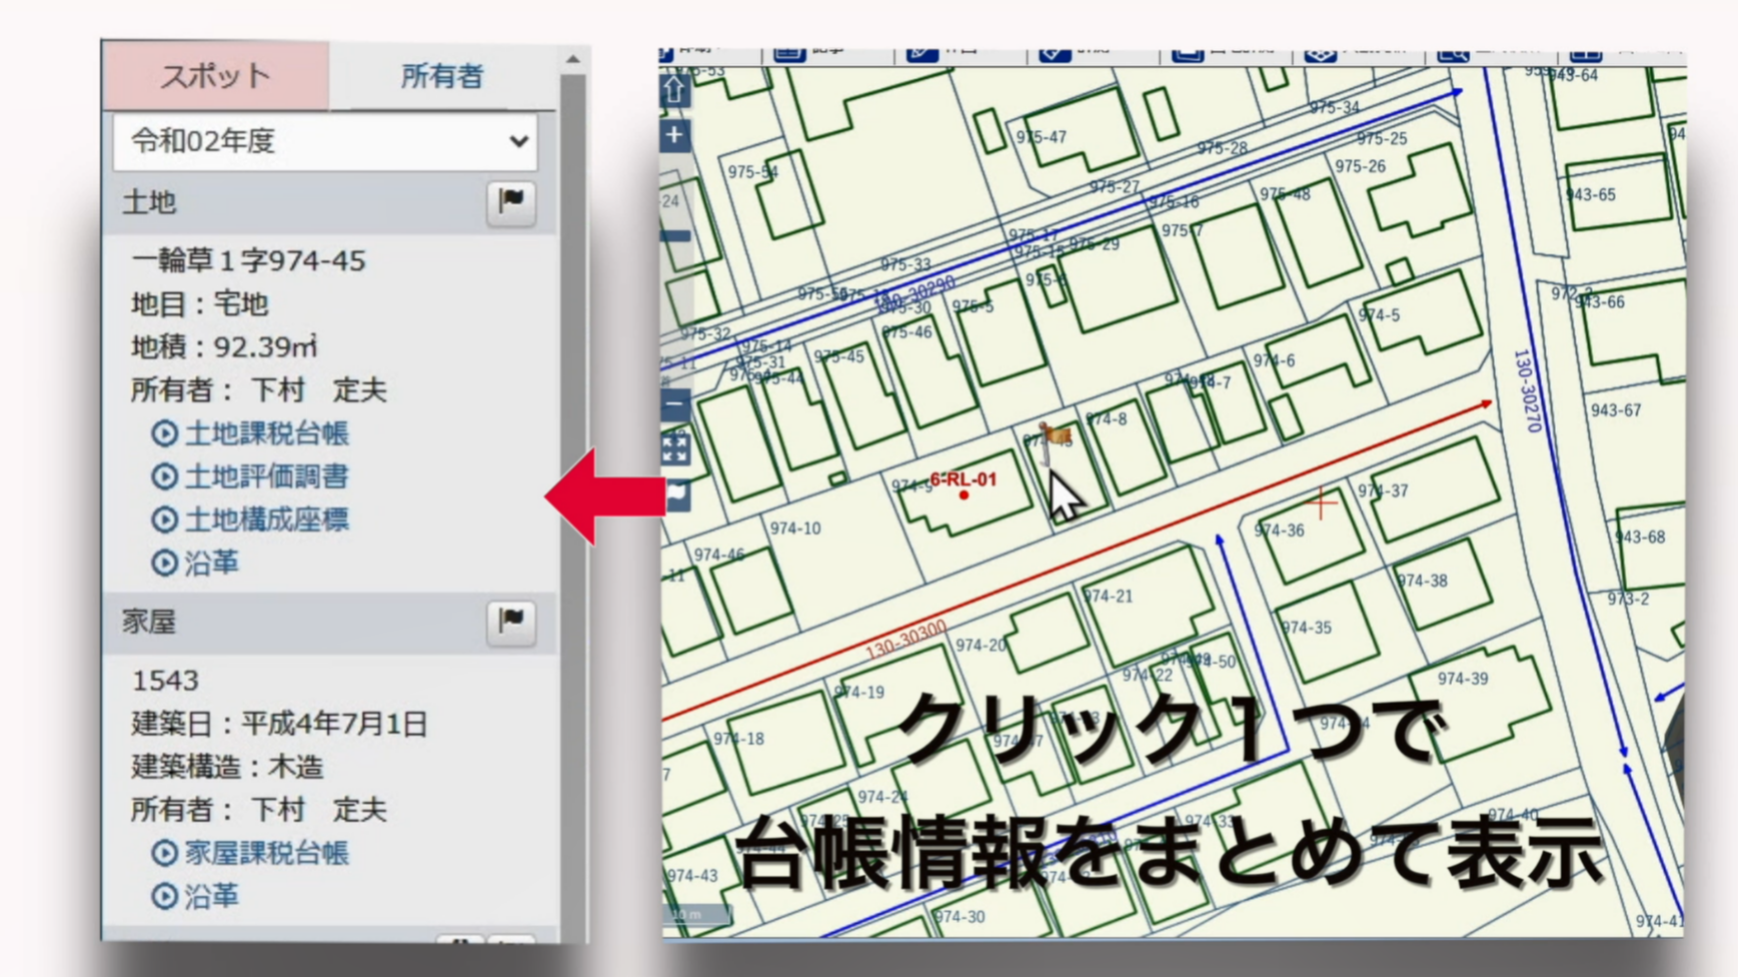Click the red 6-RL-01 point on map

coord(963,494)
